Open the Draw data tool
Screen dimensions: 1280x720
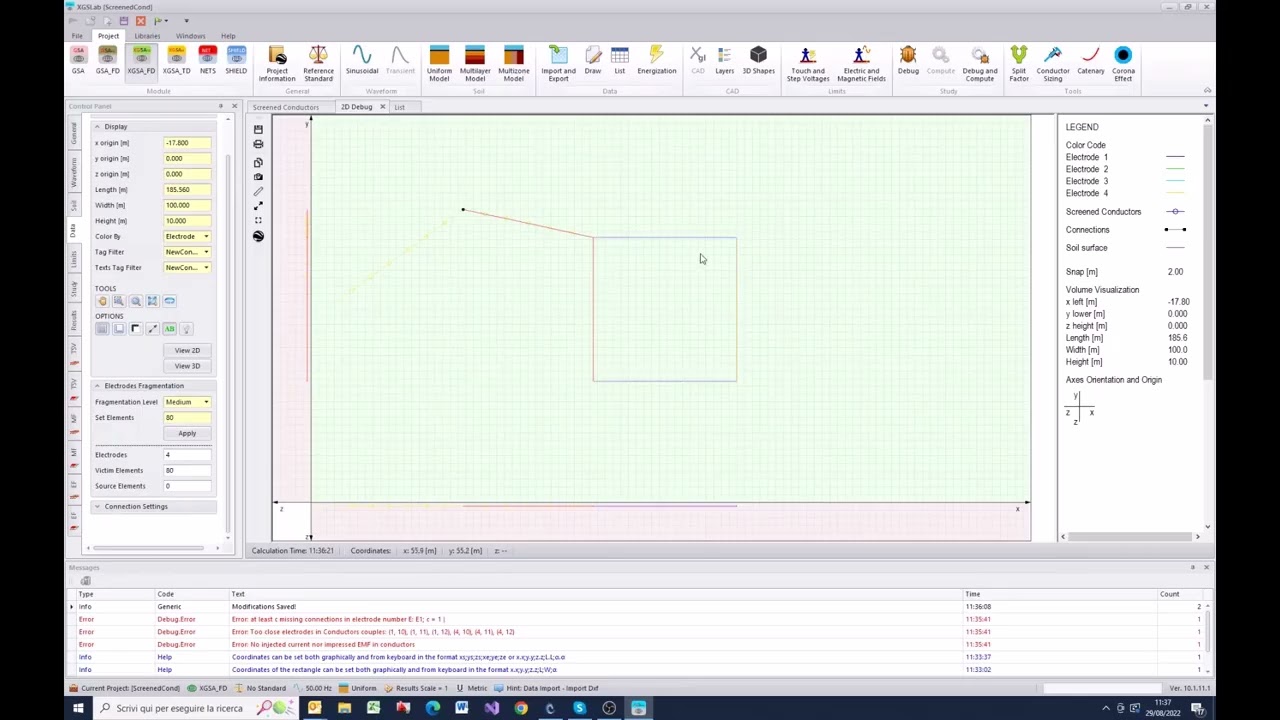[x=593, y=60]
